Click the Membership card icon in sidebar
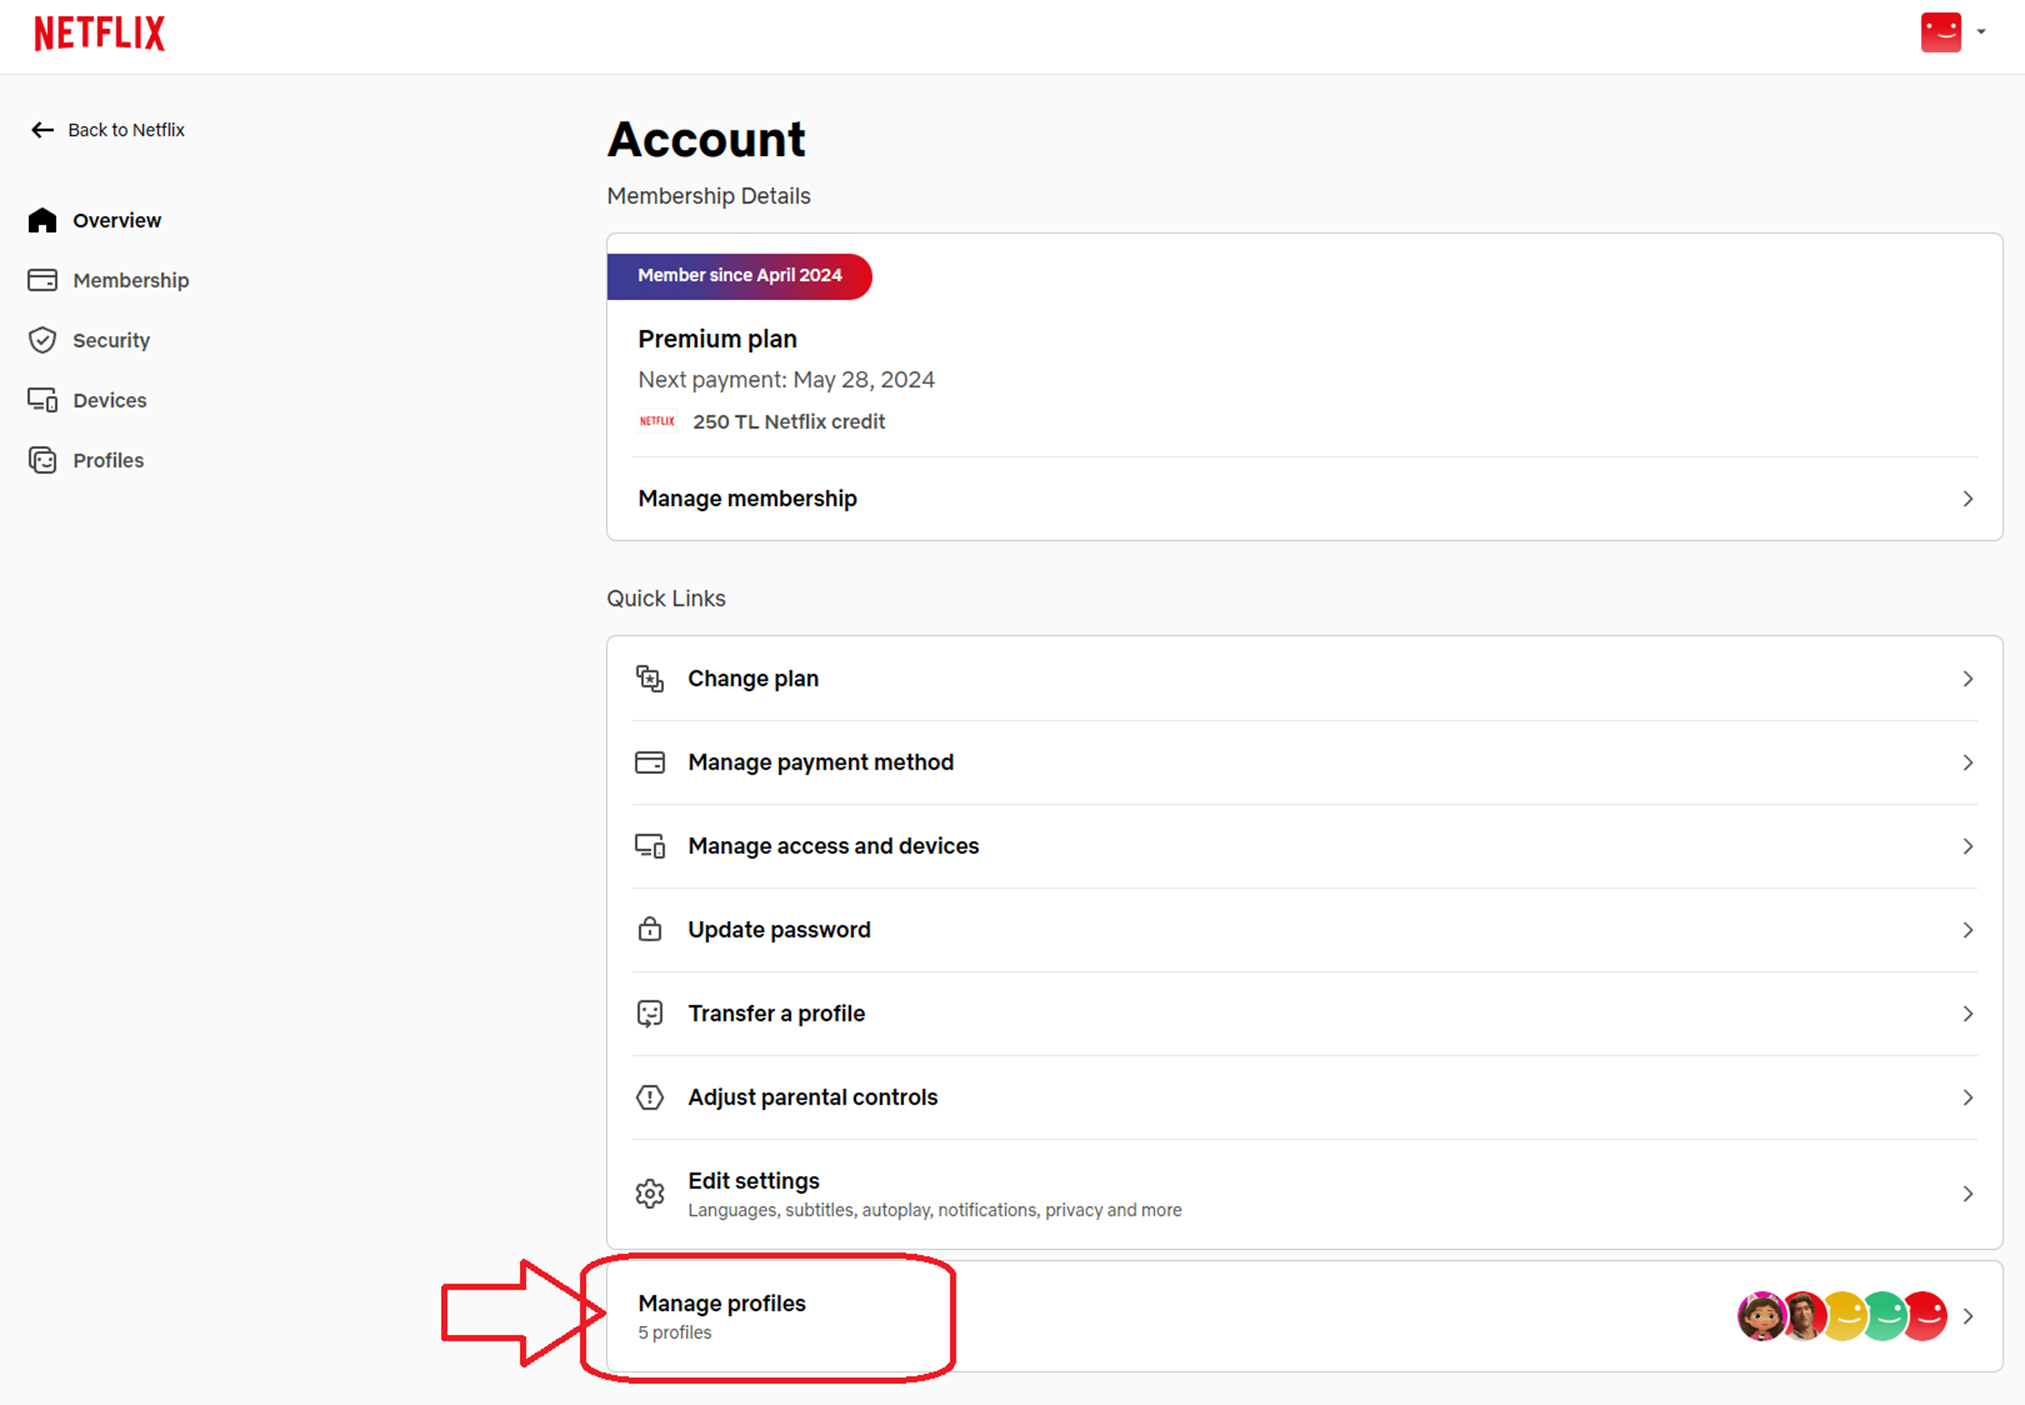The height and width of the screenshot is (1405, 2025). (42, 280)
